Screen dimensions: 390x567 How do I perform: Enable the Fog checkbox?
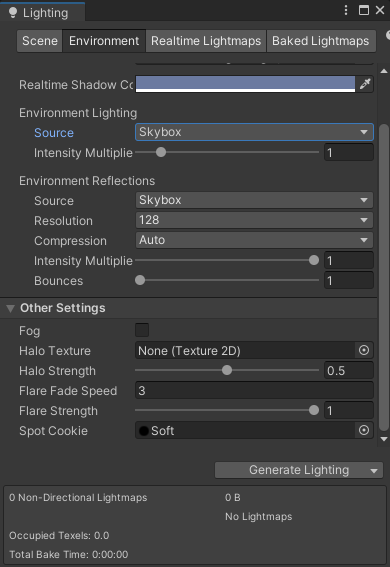[x=142, y=330]
